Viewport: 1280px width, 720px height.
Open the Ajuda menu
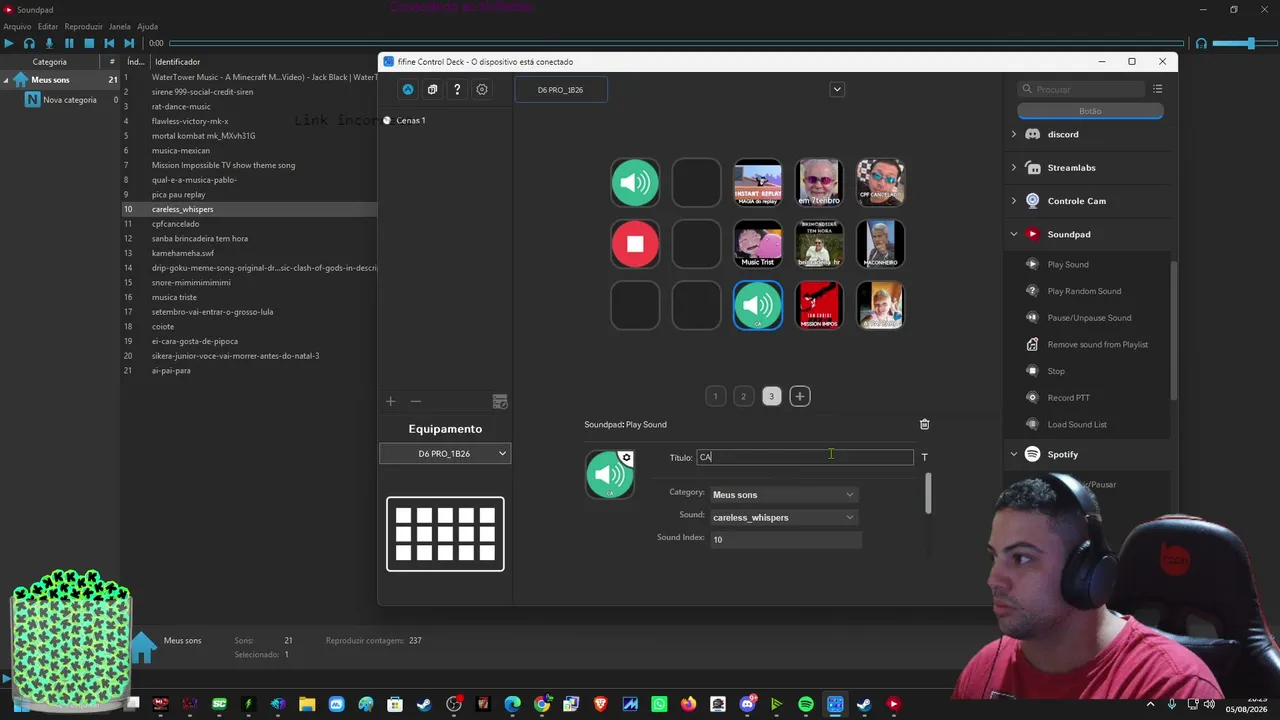pyautogui.click(x=147, y=26)
